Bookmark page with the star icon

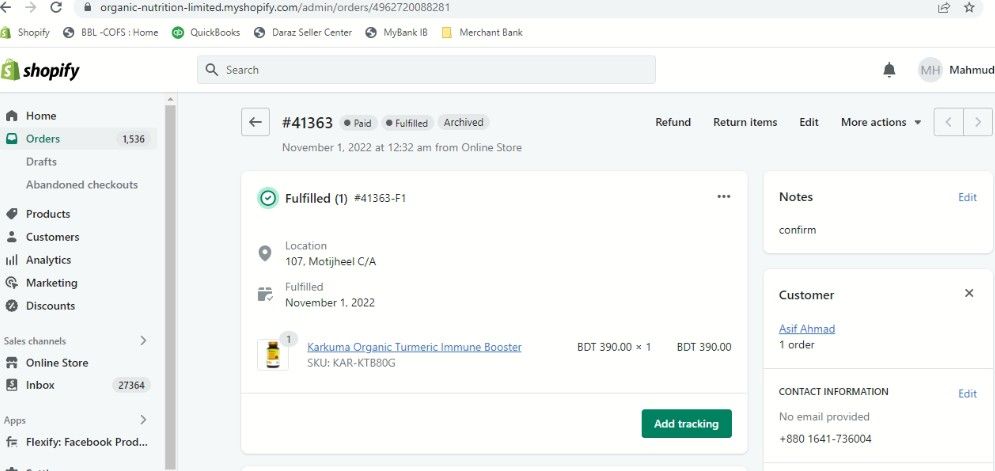tap(969, 8)
